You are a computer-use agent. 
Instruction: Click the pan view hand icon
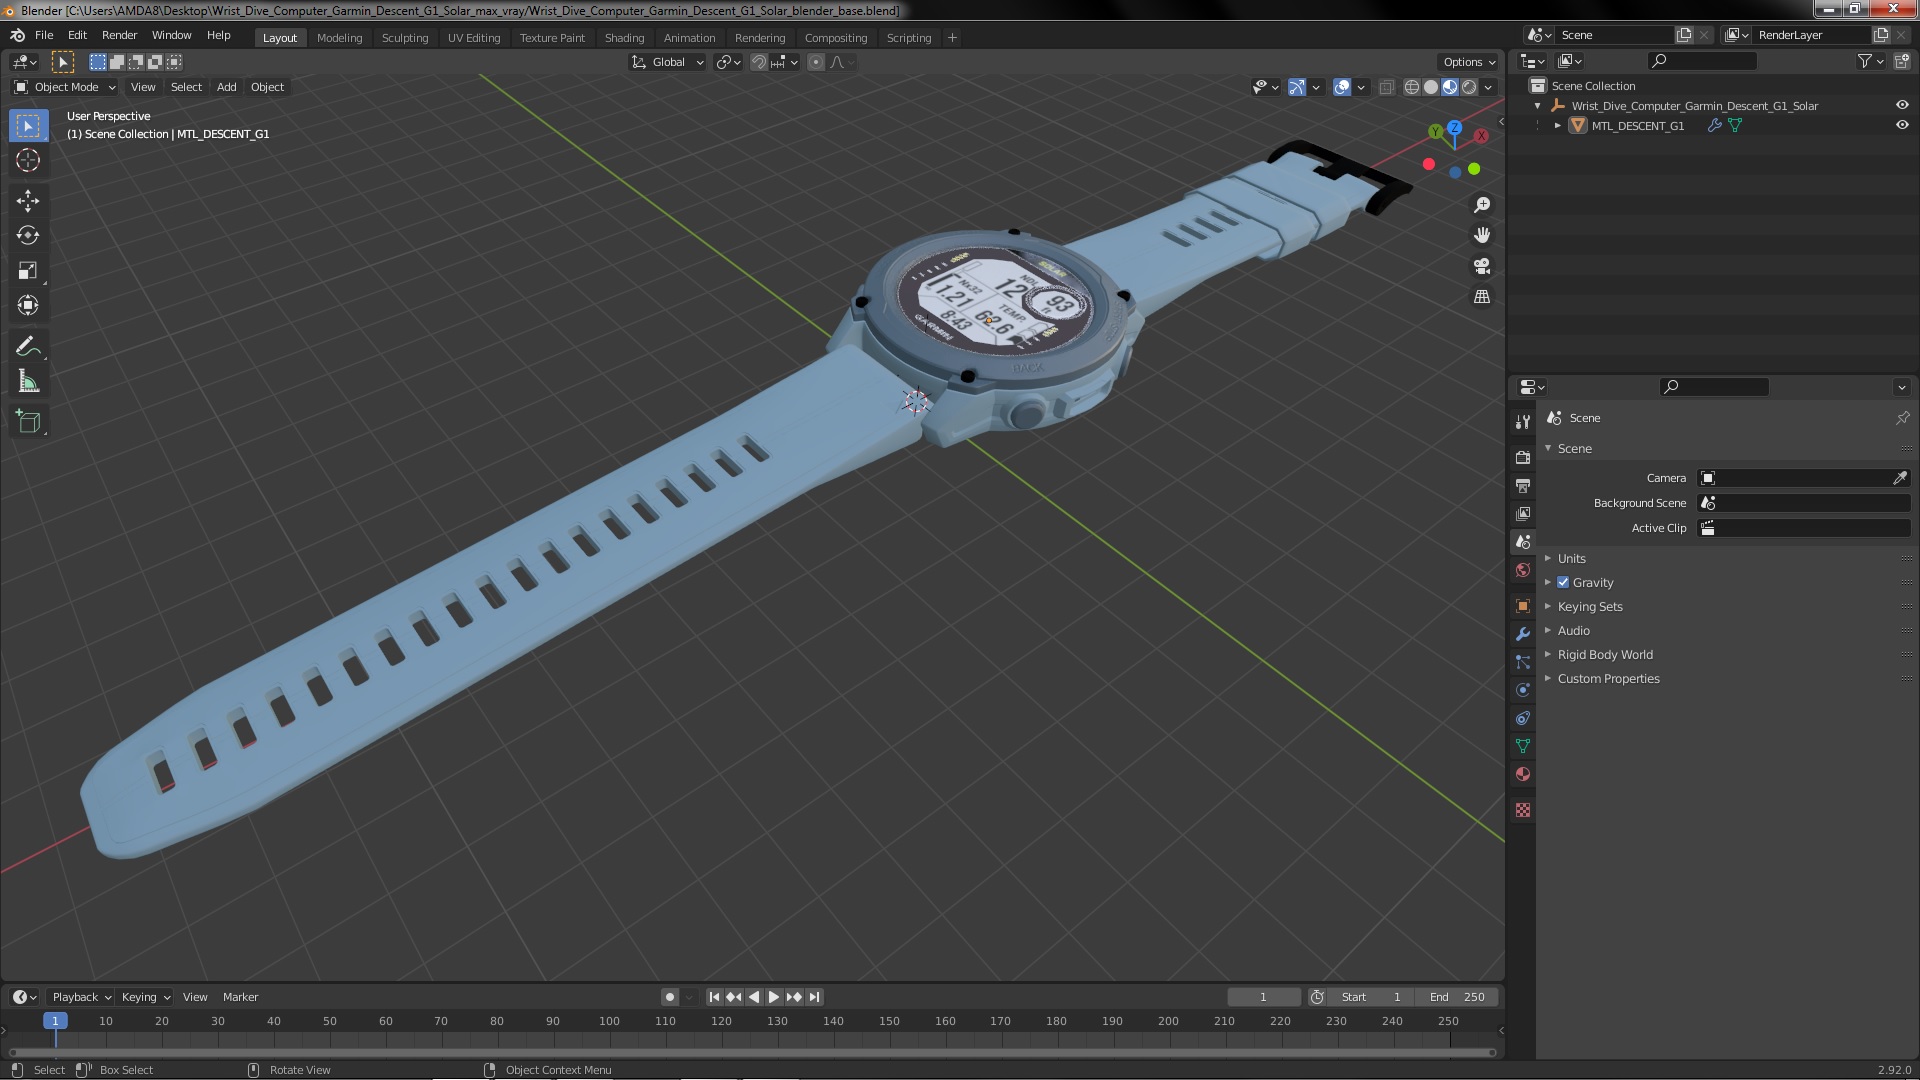(x=1482, y=235)
